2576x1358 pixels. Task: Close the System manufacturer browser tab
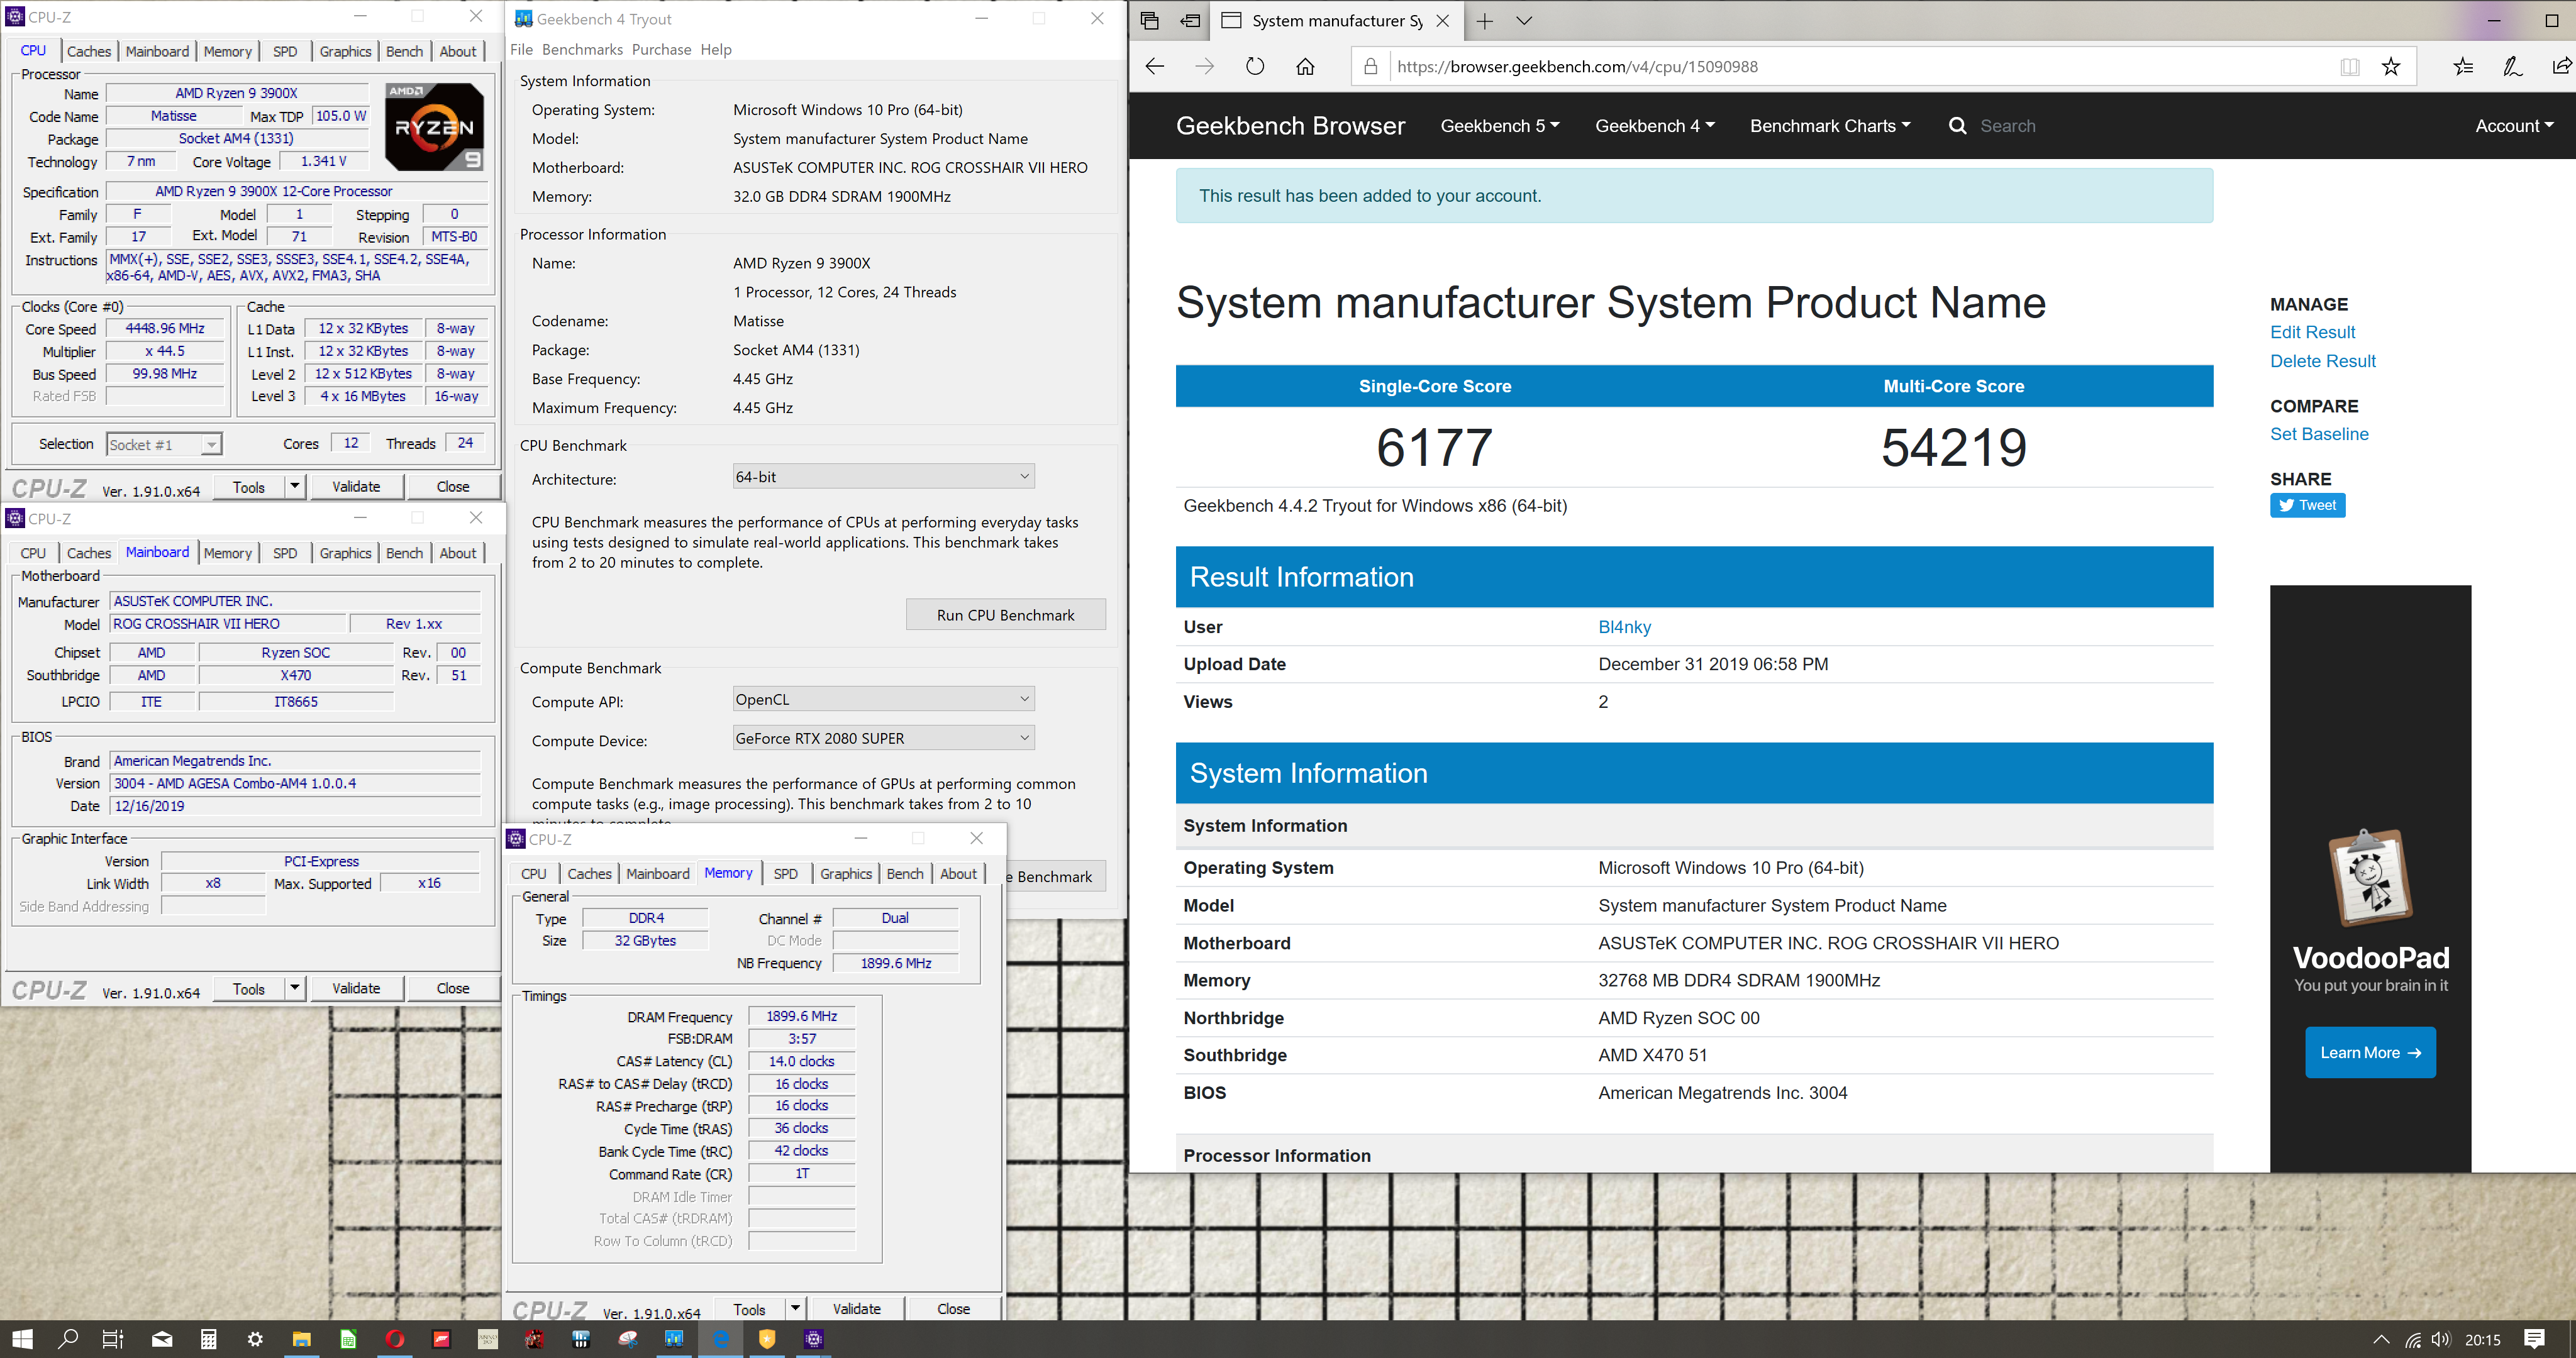(x=1442, y=20)
